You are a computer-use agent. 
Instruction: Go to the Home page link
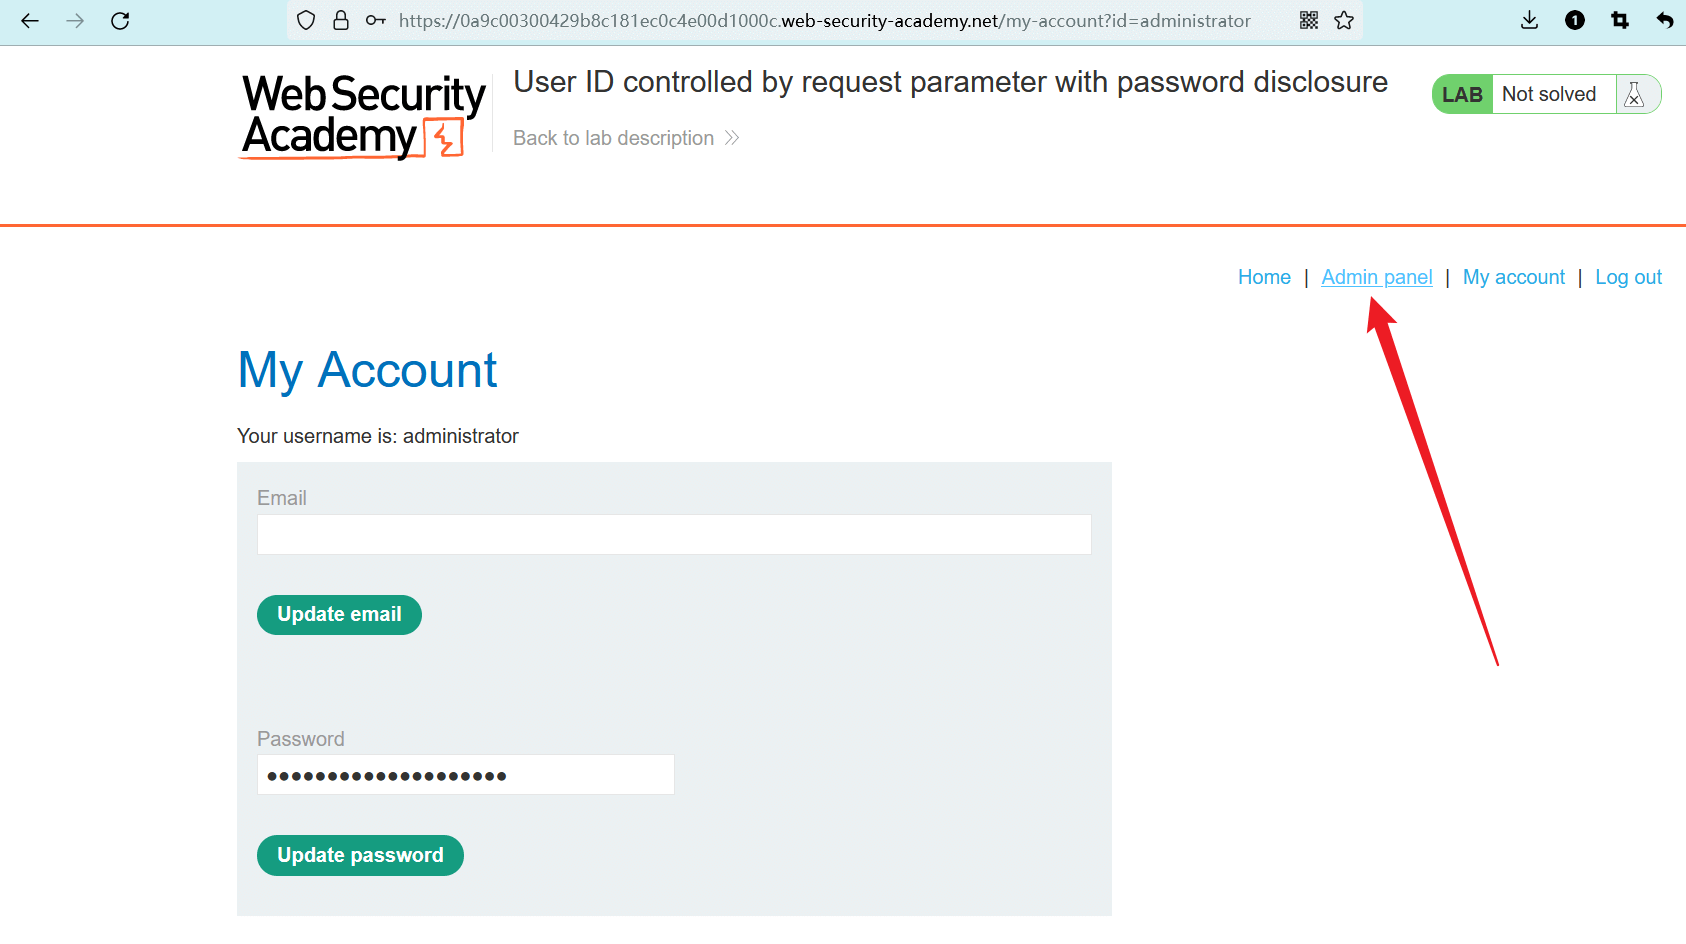[x=1264, y=277]
